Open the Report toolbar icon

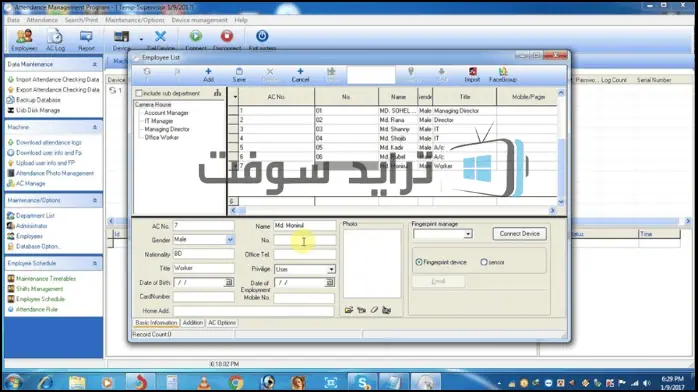[86, 40]
